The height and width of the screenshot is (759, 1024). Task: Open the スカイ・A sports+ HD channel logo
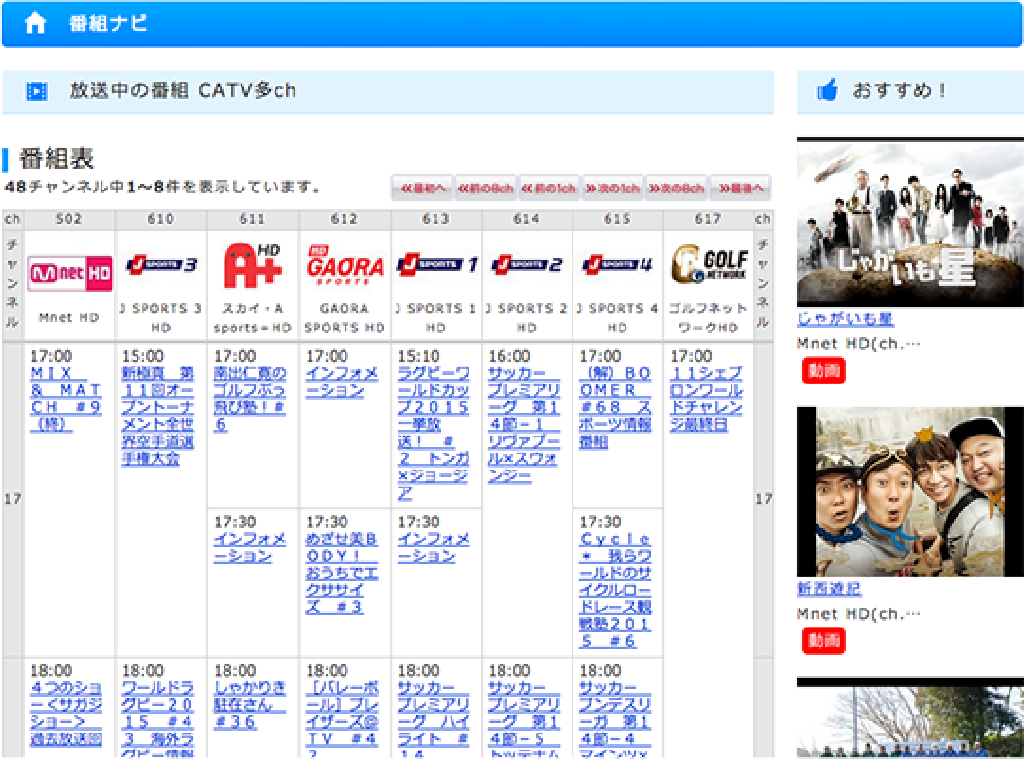point(252,266)
